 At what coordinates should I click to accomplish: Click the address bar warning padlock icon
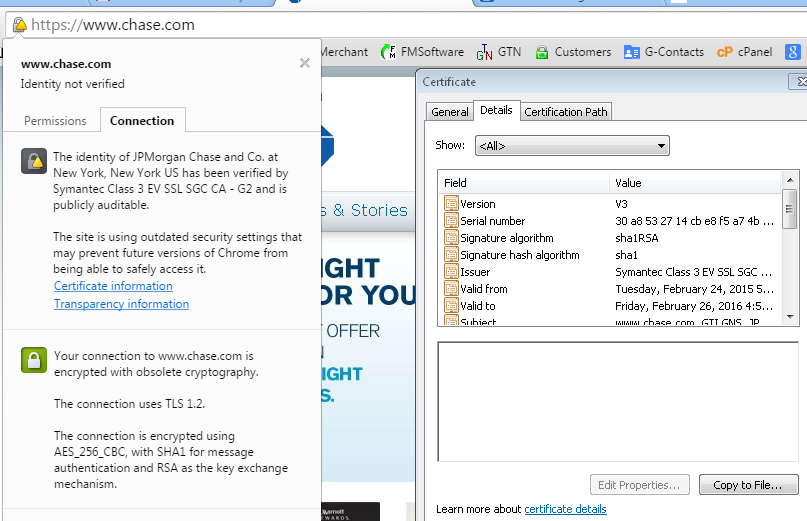[20, 24]
